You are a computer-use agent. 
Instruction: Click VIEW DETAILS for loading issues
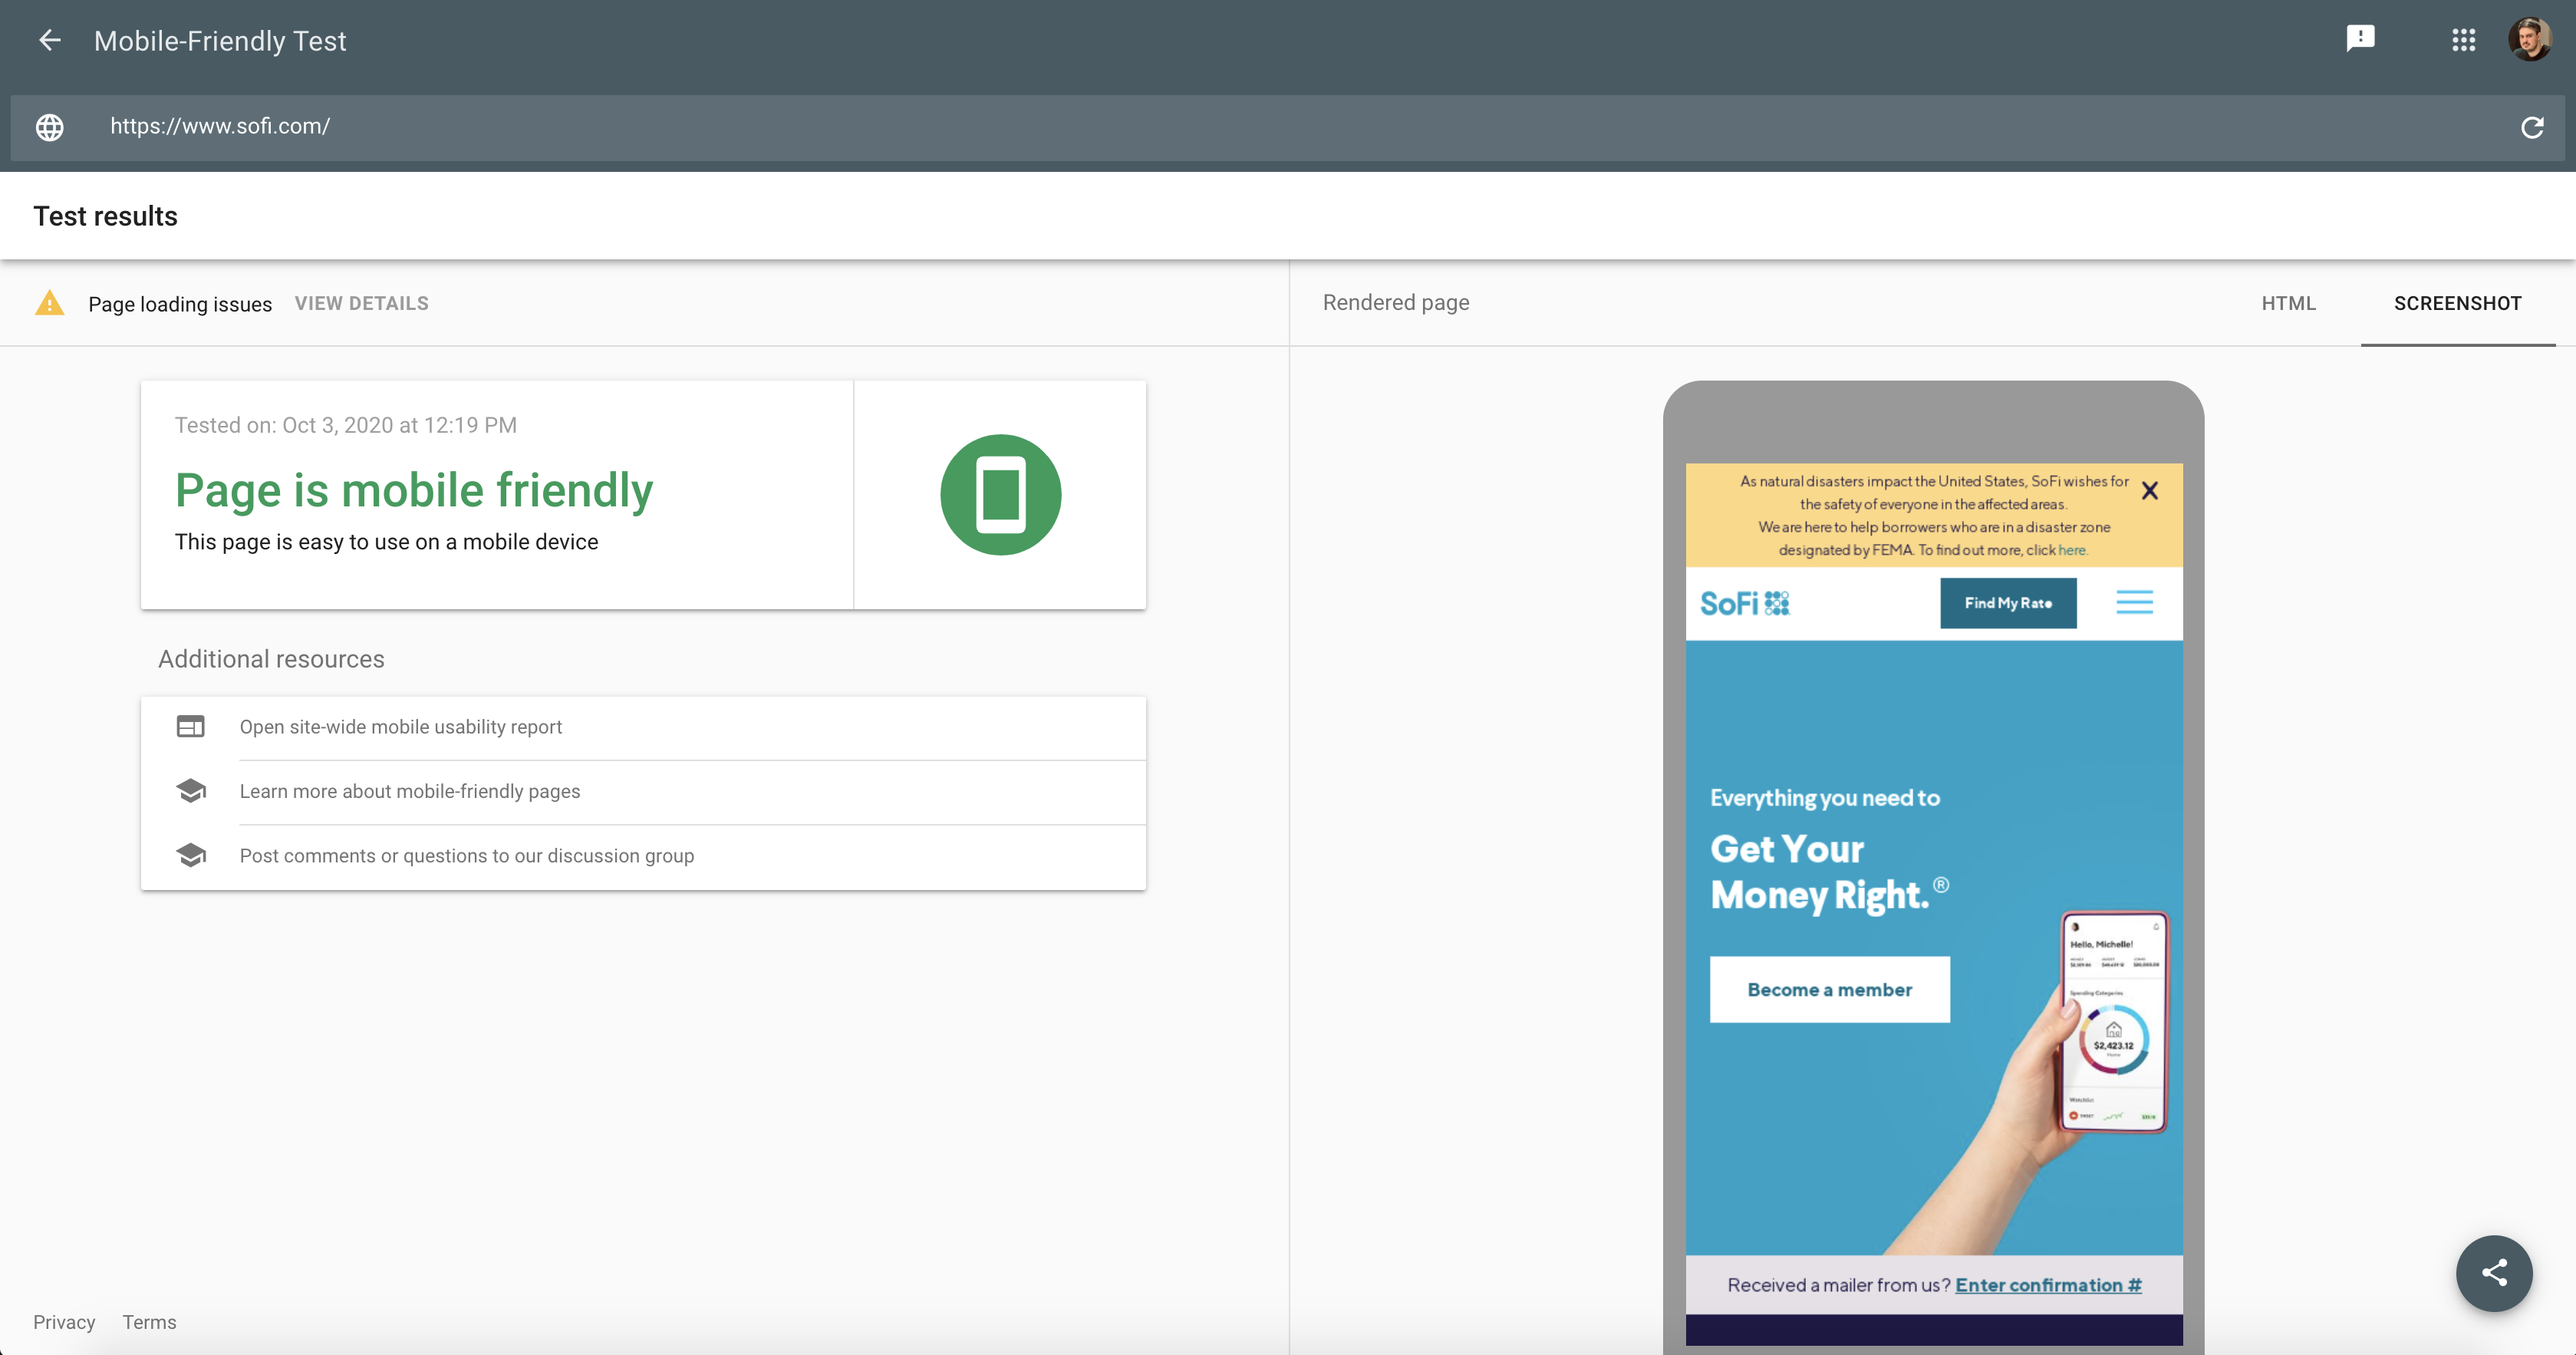tap(361, 303)
